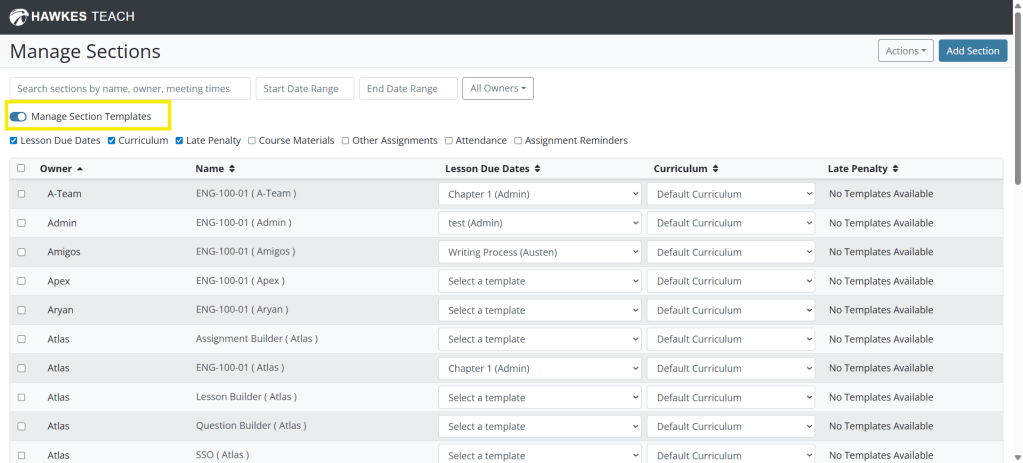Sort by Name column arrows
This screenshot has width=1023, height=463.
[232, 169]
